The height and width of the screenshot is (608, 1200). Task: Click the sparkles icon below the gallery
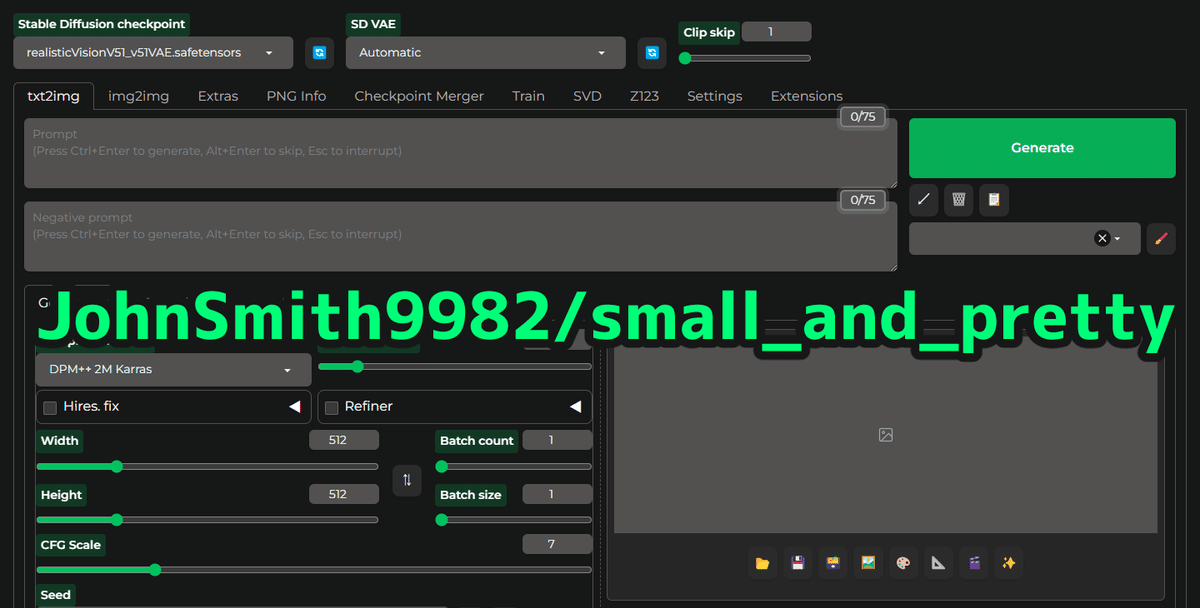[1008, 563]
